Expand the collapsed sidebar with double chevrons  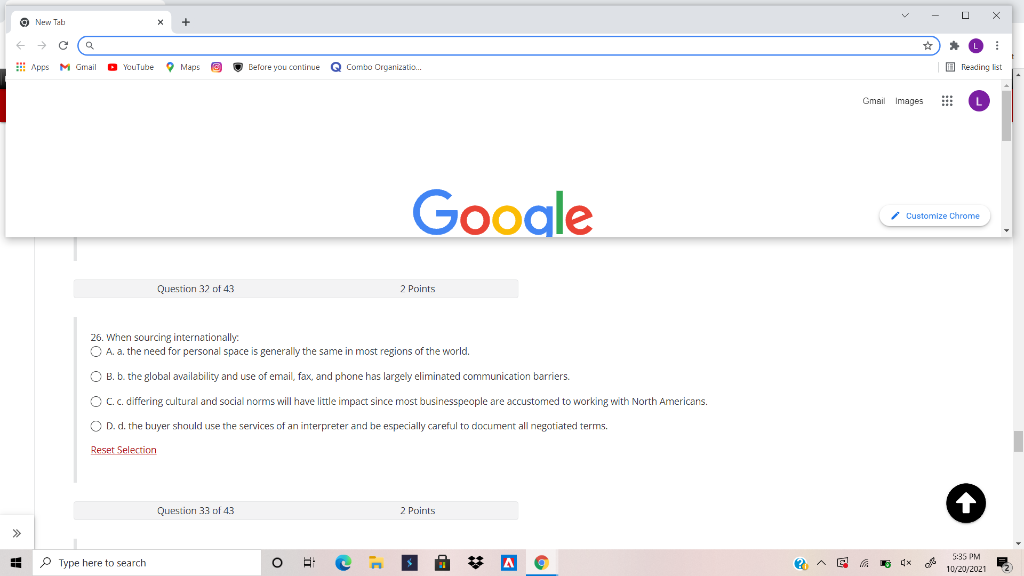point(17,532)
